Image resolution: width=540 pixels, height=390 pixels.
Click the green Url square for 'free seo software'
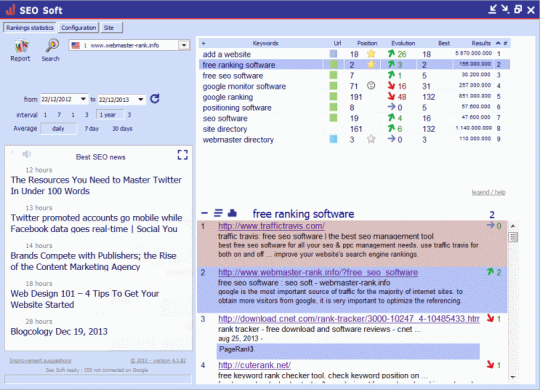[333, 75]
